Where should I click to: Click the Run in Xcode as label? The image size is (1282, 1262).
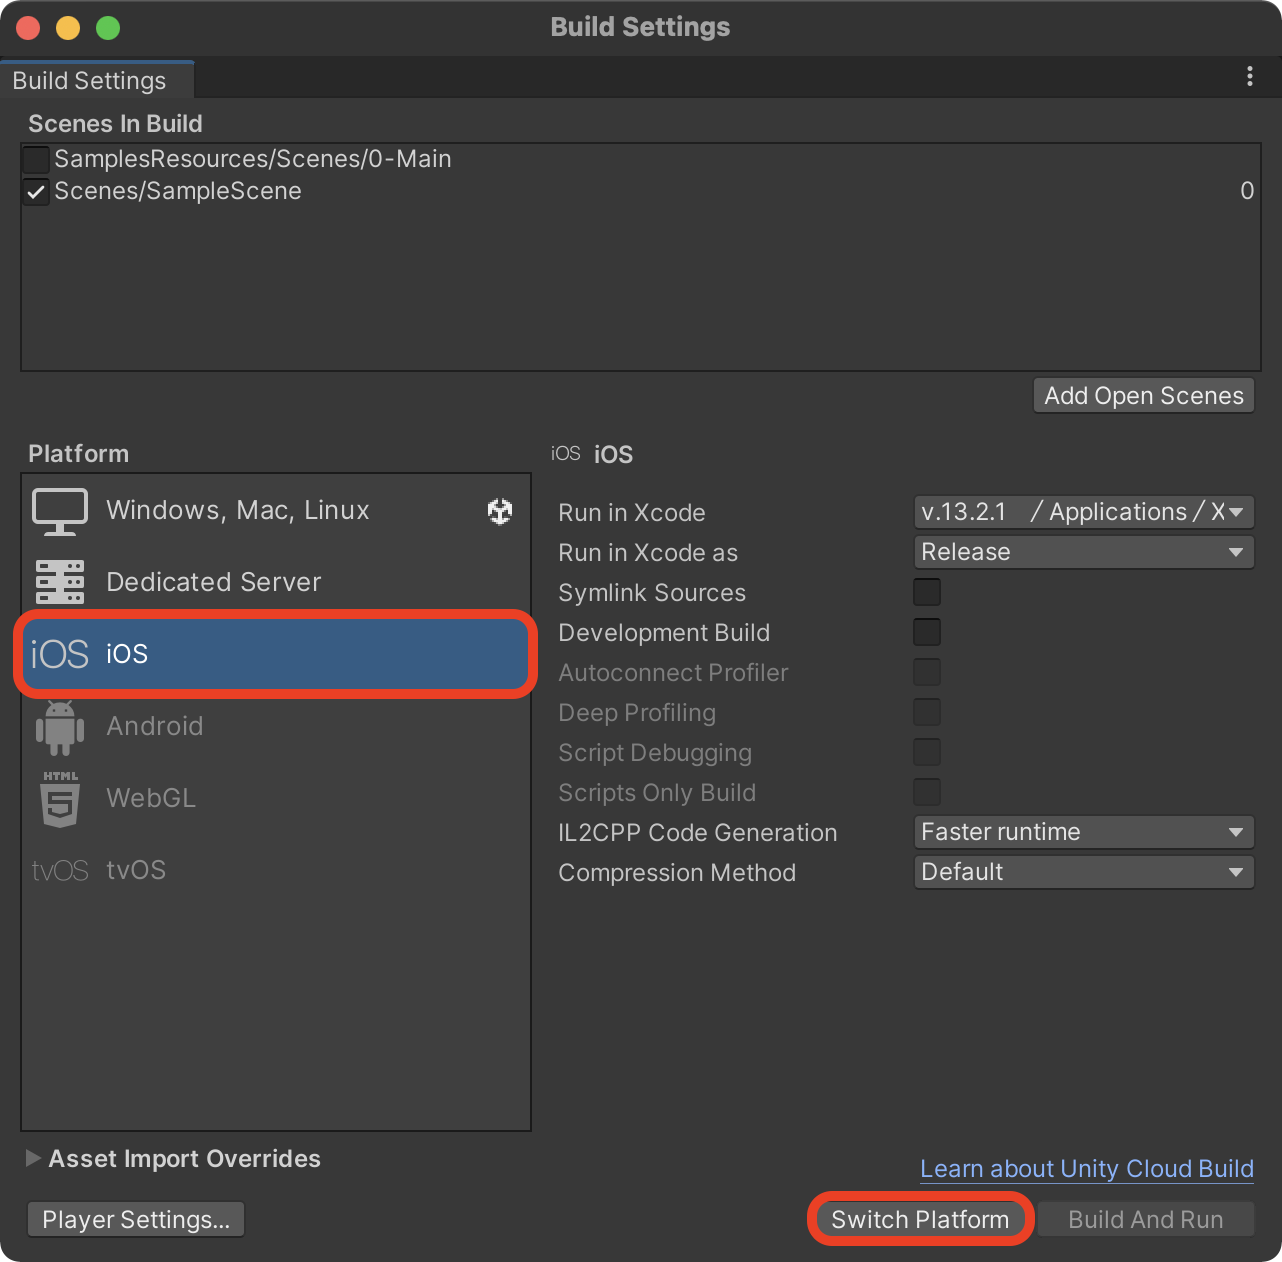coord(648,552)
